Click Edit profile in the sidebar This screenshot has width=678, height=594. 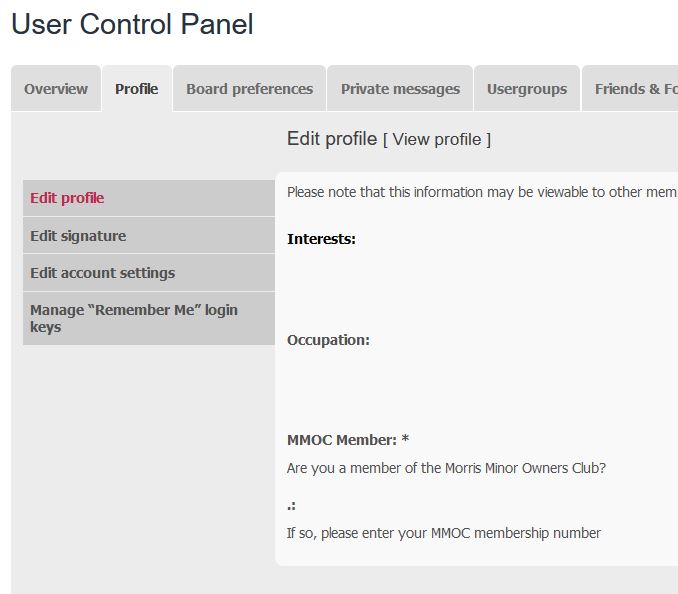pyautogui.click(x=149, y=198)
